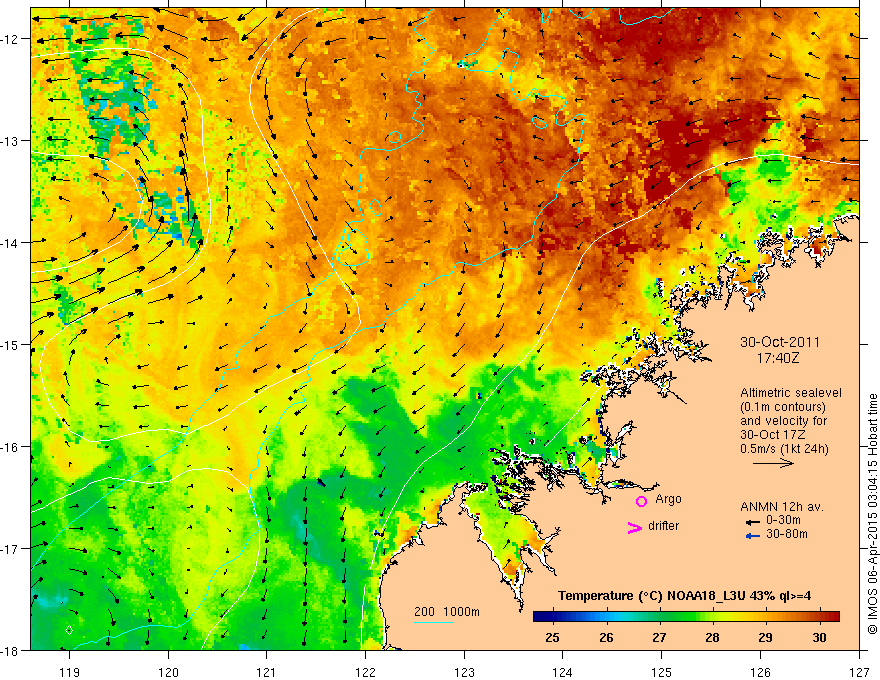The width and height of the screenshot is (880, 680).
Task: Click the '200 1000m' bathymetry label
Action: click(447, 612)
